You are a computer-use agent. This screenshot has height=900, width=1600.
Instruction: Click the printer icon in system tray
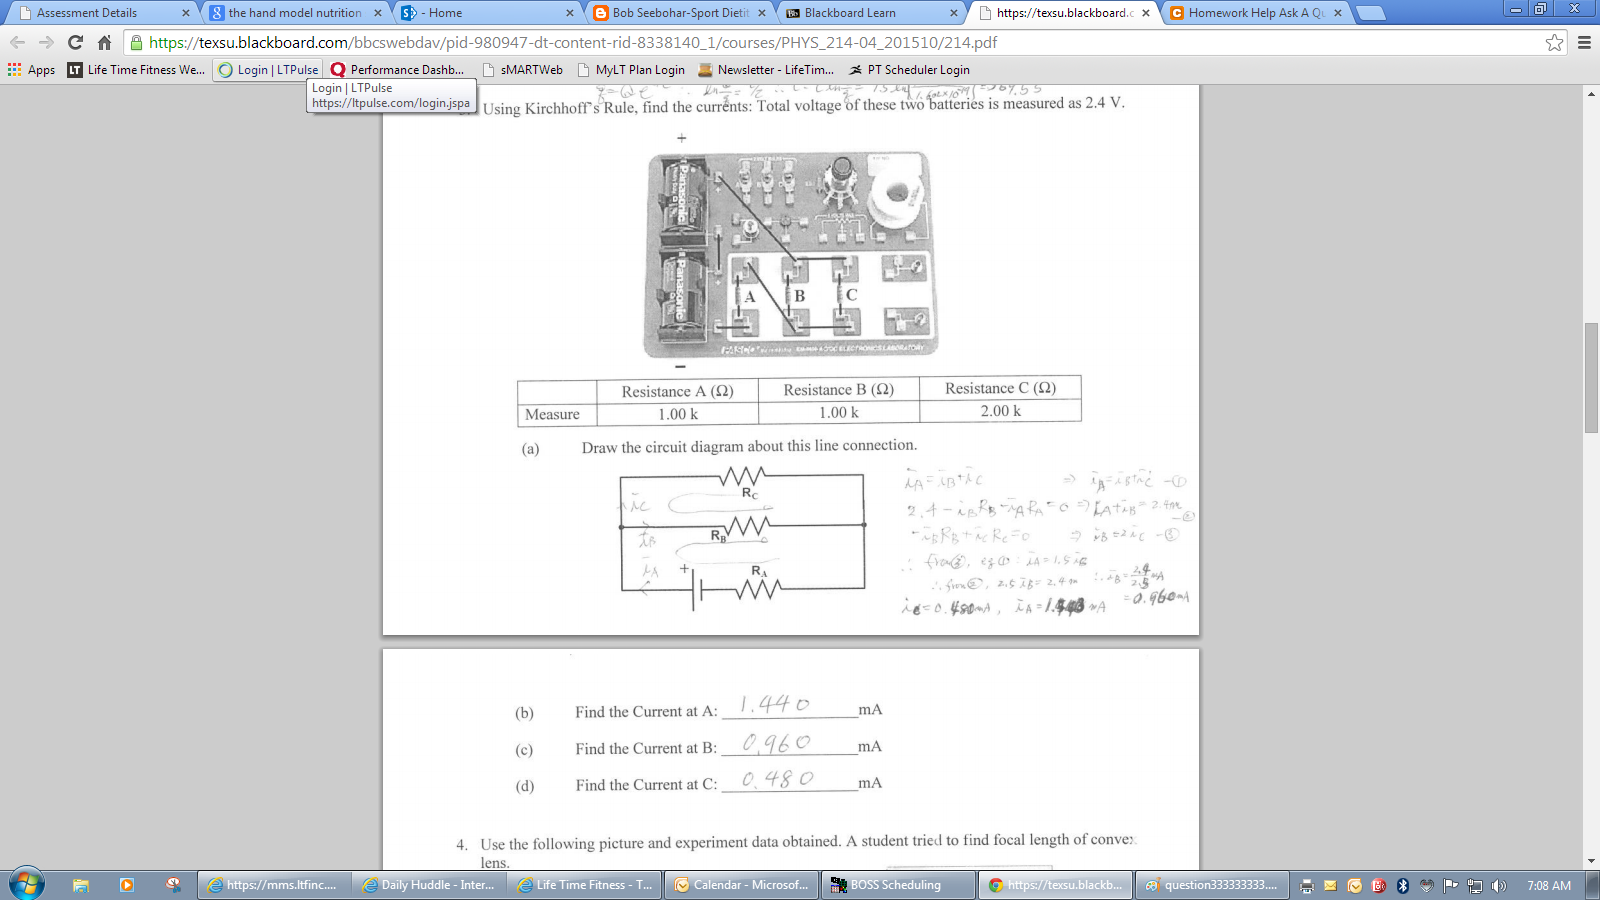tap(1307, 885)
